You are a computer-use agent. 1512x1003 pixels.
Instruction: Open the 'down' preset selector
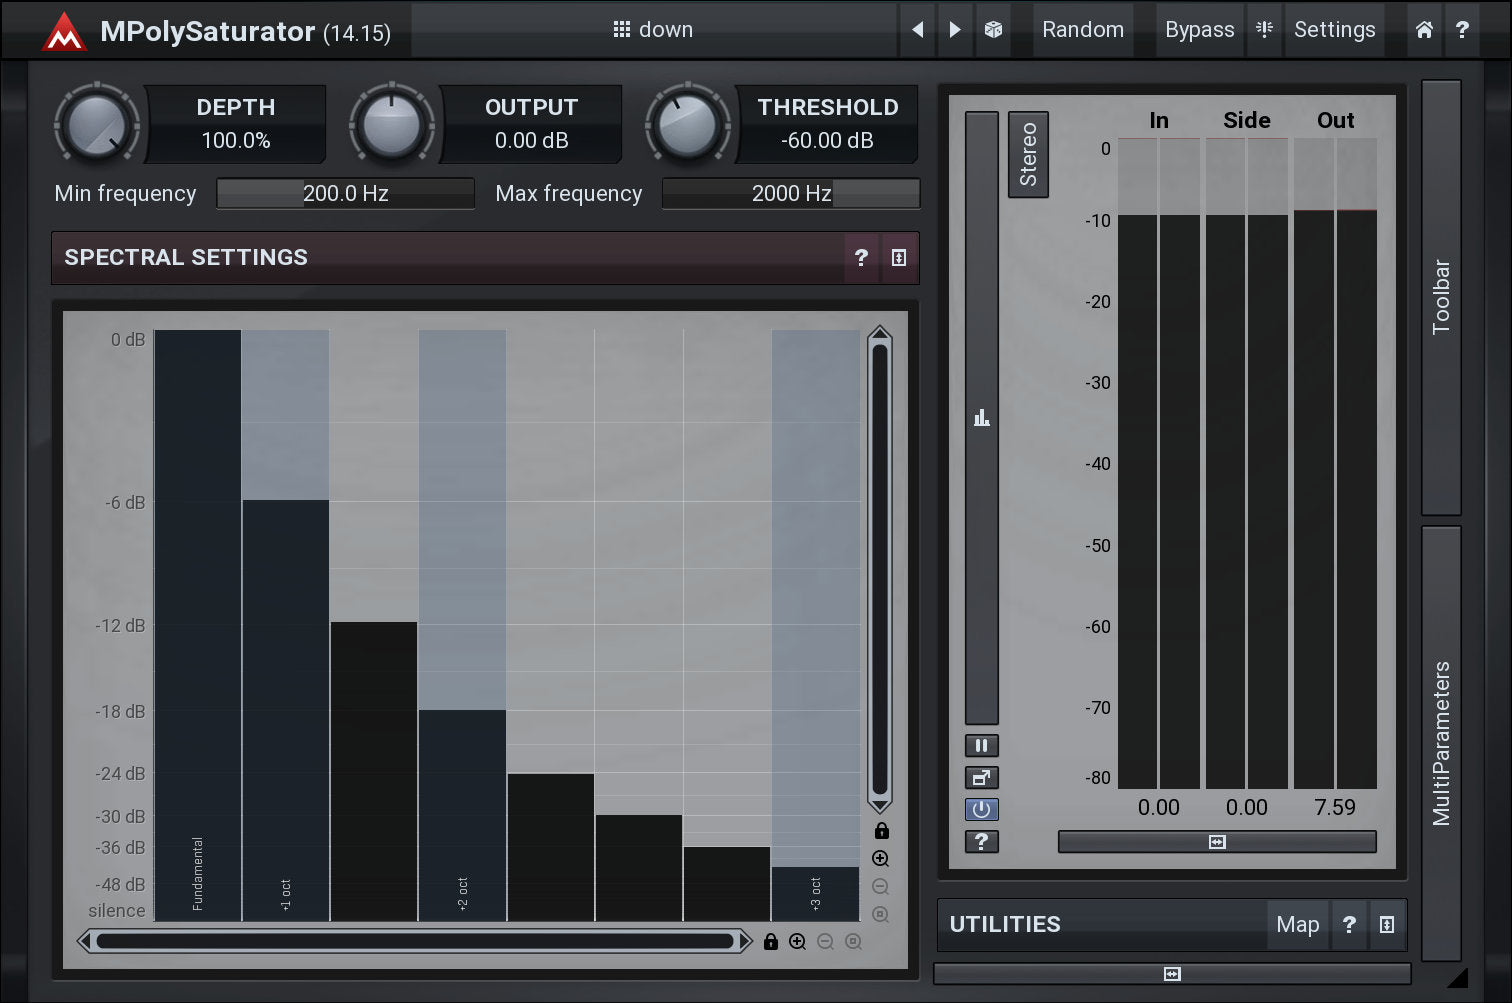(654, 30)
